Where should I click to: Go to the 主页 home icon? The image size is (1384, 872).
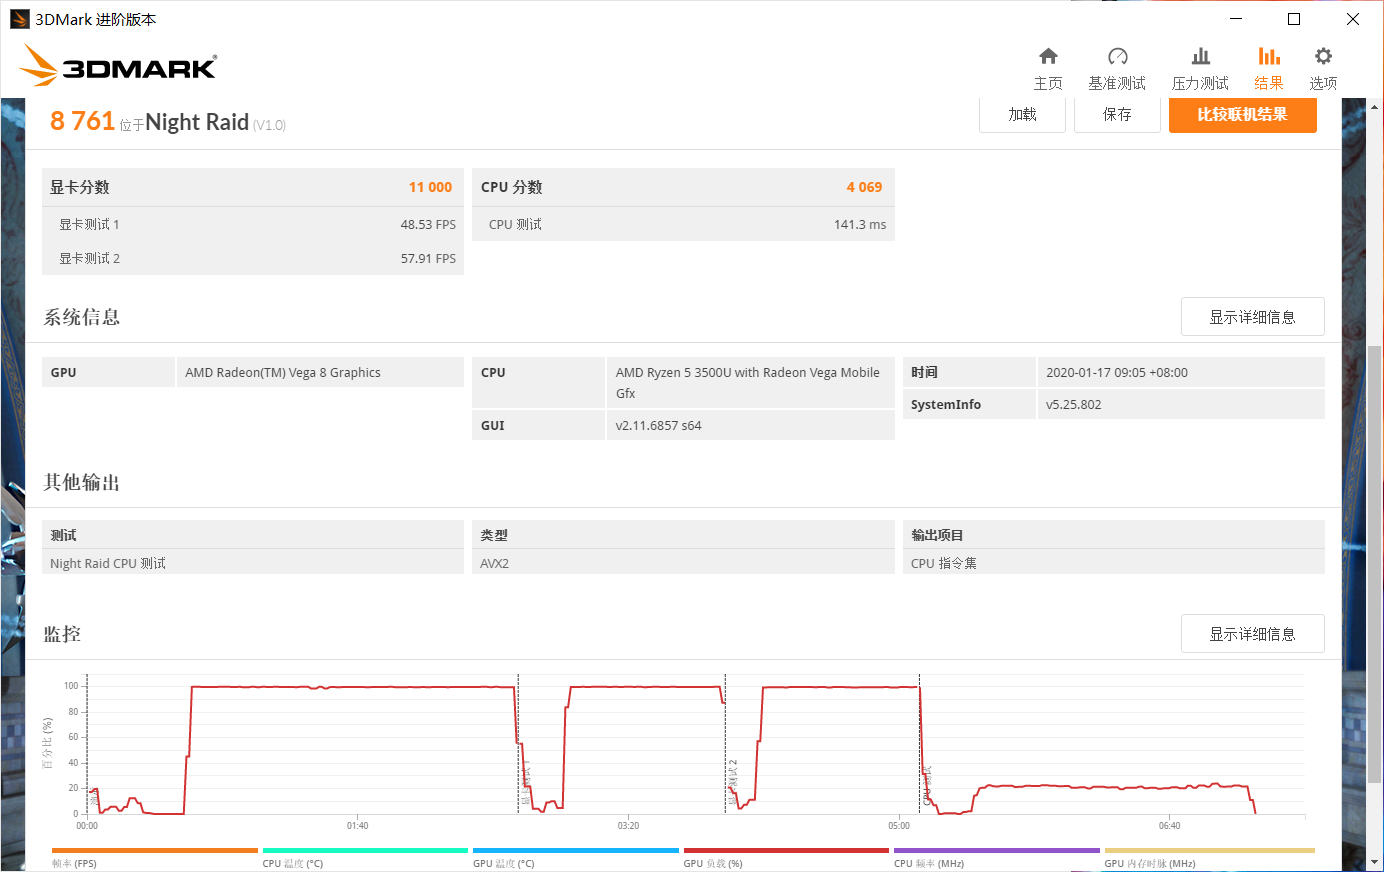[1048, 57]
